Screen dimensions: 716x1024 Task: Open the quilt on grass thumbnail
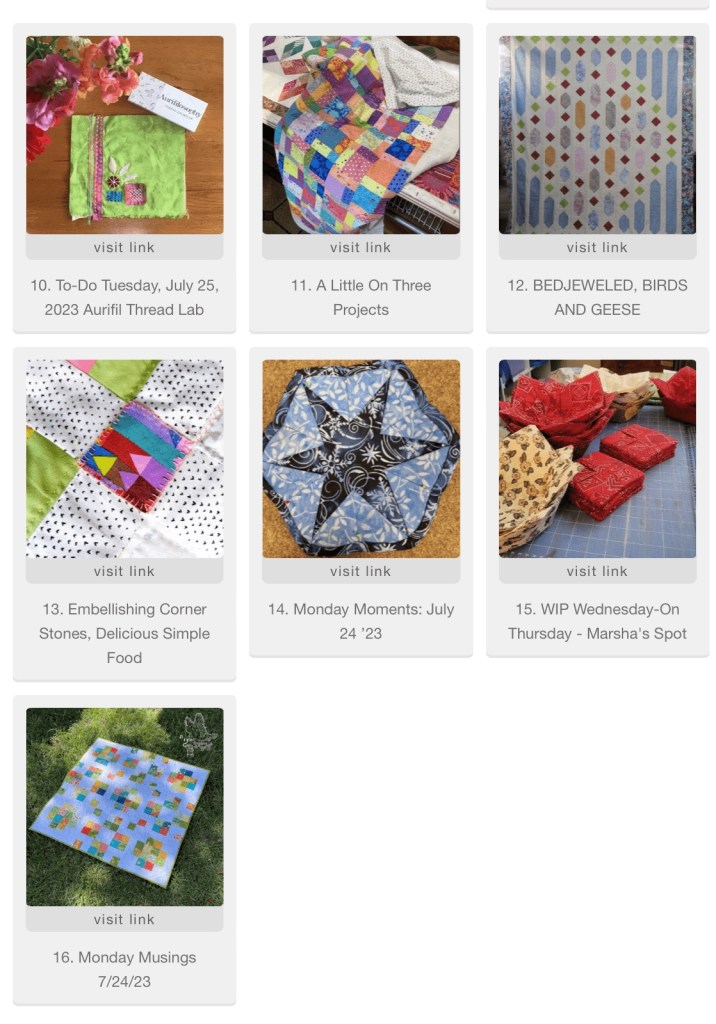click(x=124, y=807)
